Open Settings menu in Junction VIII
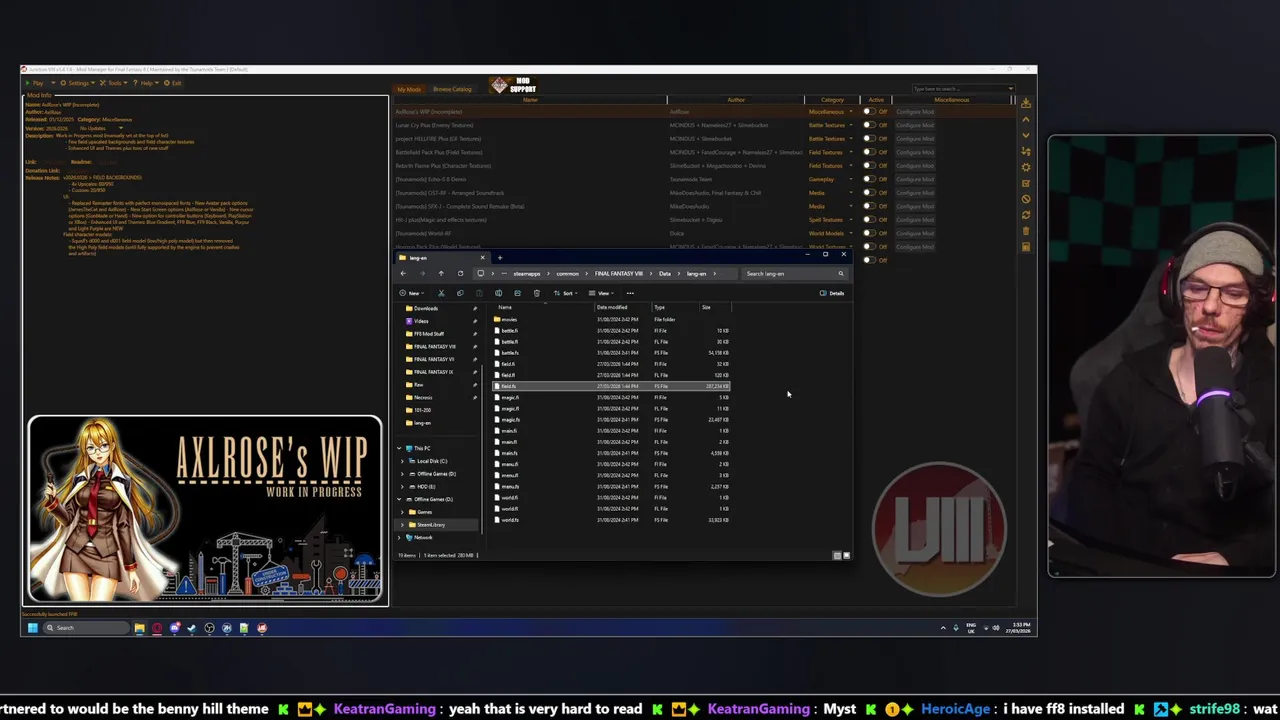Image resolution: width=1280 pixels, height=720 pixels. 78,83
